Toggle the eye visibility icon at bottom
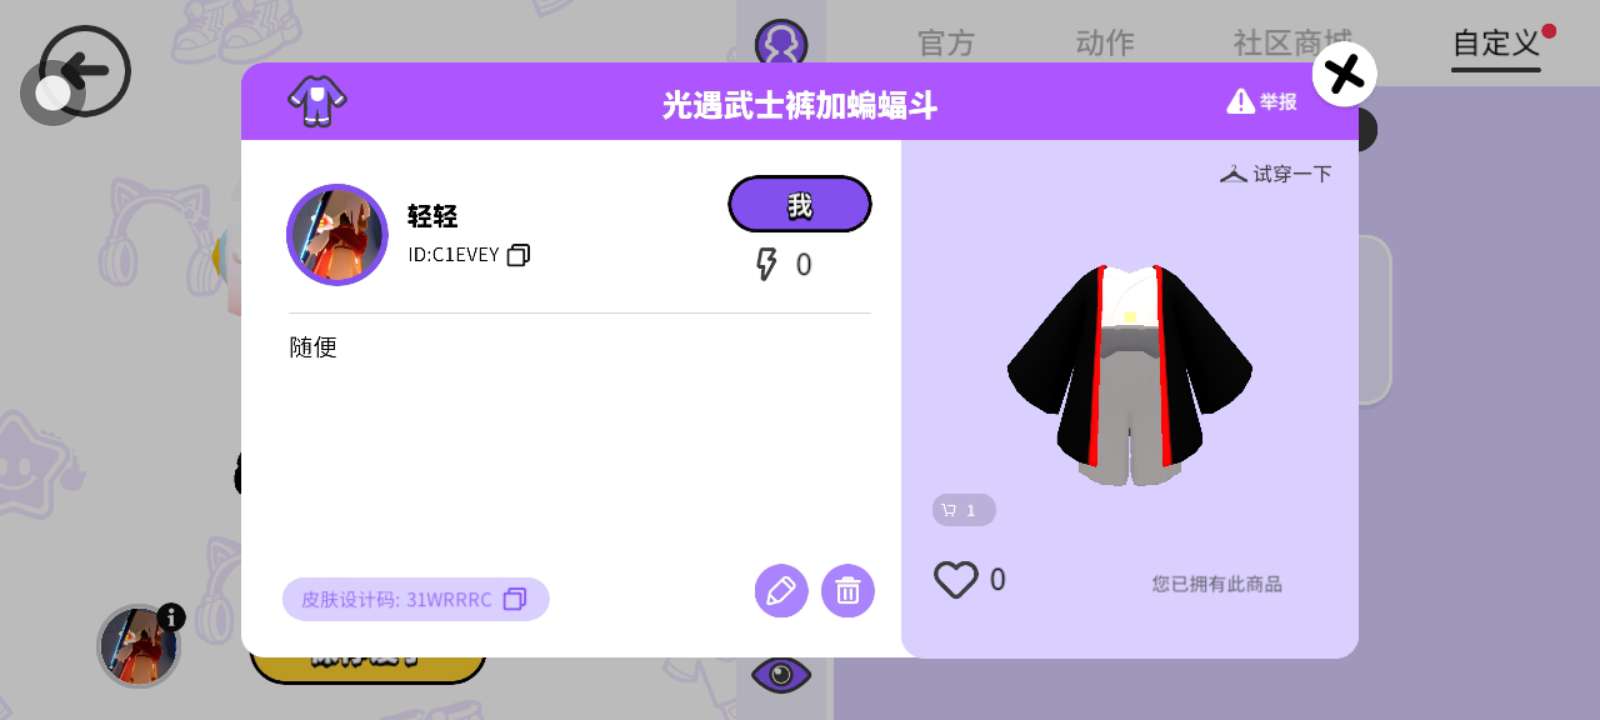The width and height of the screenshot is (1600, 720). click(x=781, y=675)
